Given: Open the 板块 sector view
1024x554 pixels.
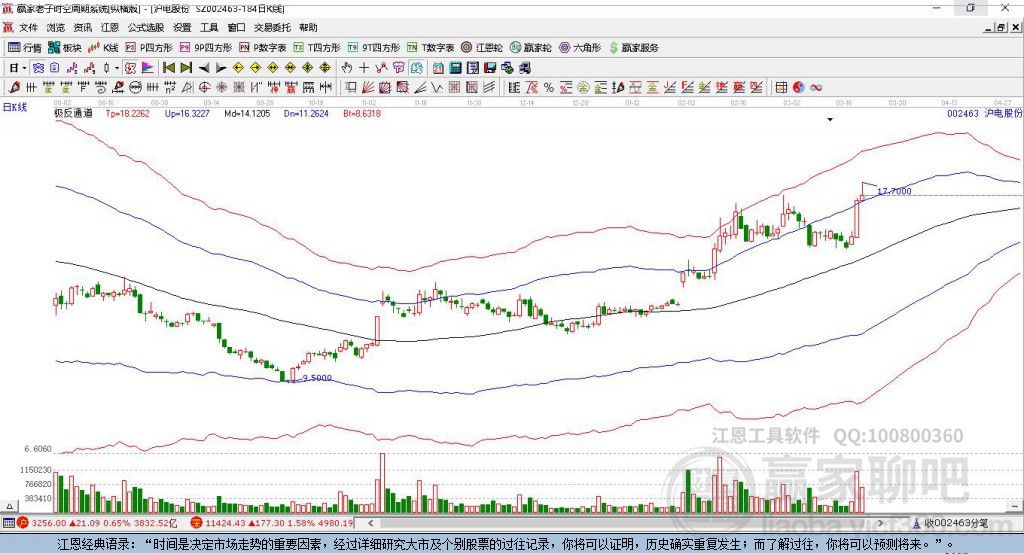Looking at the screenshot, I should (65, 48).
